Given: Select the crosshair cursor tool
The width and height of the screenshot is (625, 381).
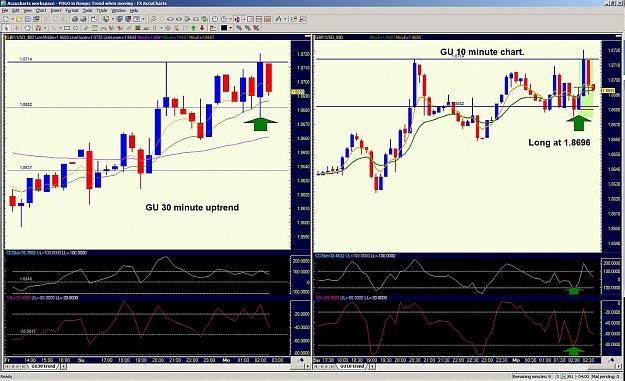Looking at the screenshot, I should point(17,28).
